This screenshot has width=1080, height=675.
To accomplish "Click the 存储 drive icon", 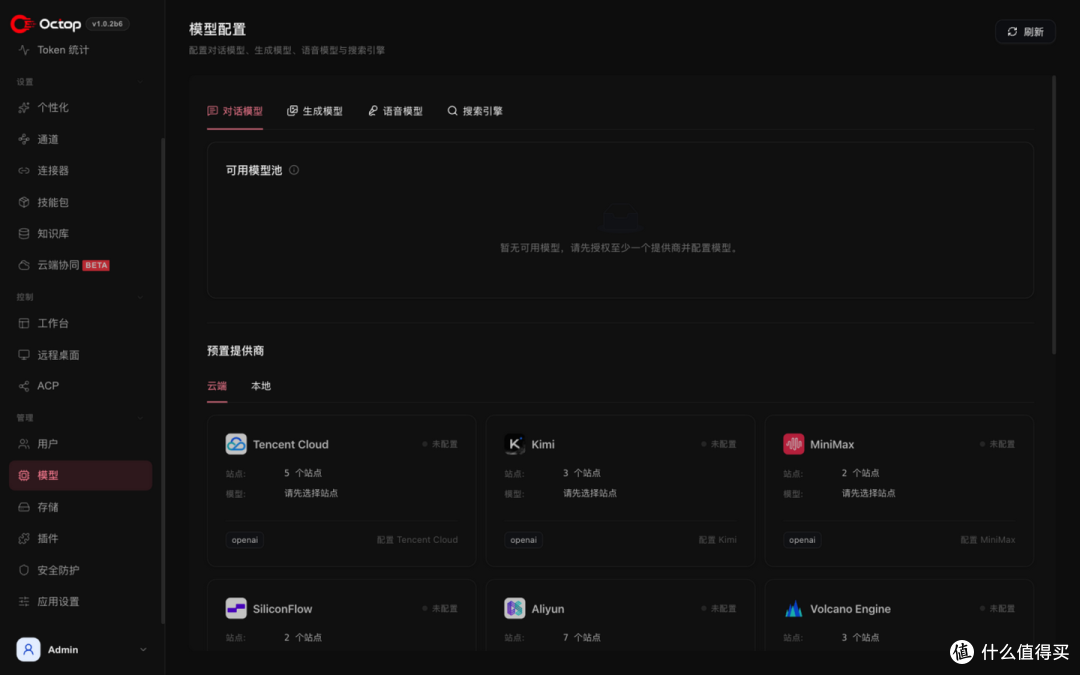I will coord(24,507).
